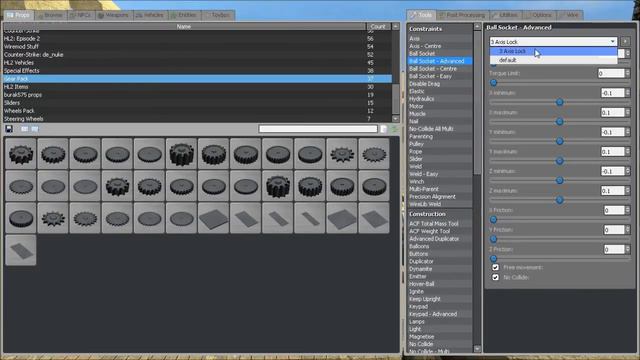The height and width of the screenshot is (360, 640).
Task: Click the prop list scrollbar down arrow
Action: coord(396,119)
